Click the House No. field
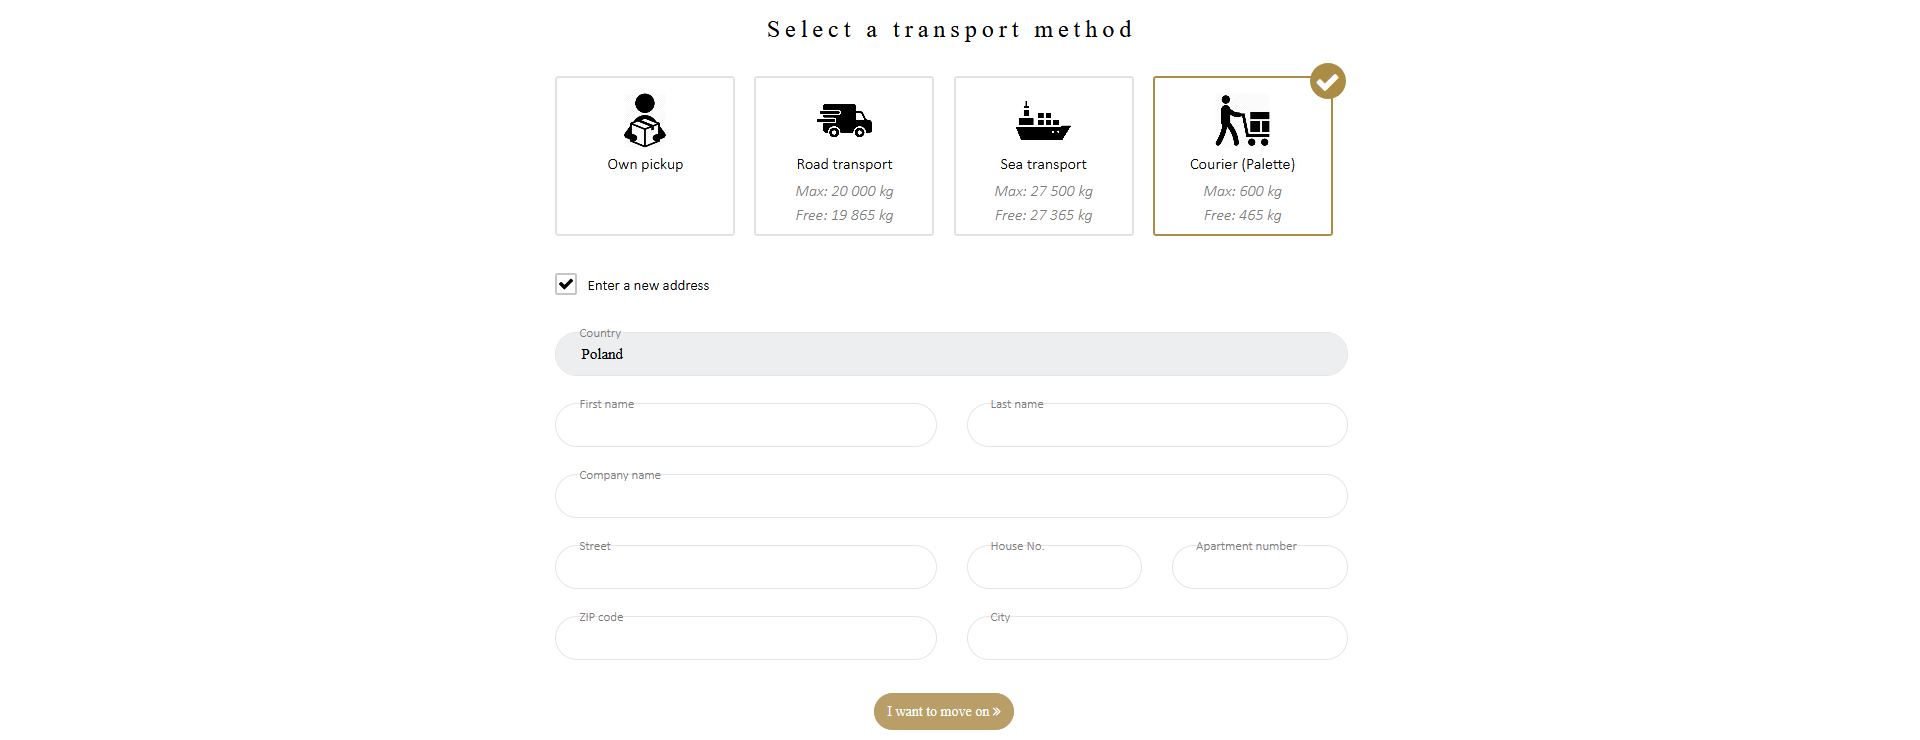This screenshot has height=740, width=1920. 1054,568
